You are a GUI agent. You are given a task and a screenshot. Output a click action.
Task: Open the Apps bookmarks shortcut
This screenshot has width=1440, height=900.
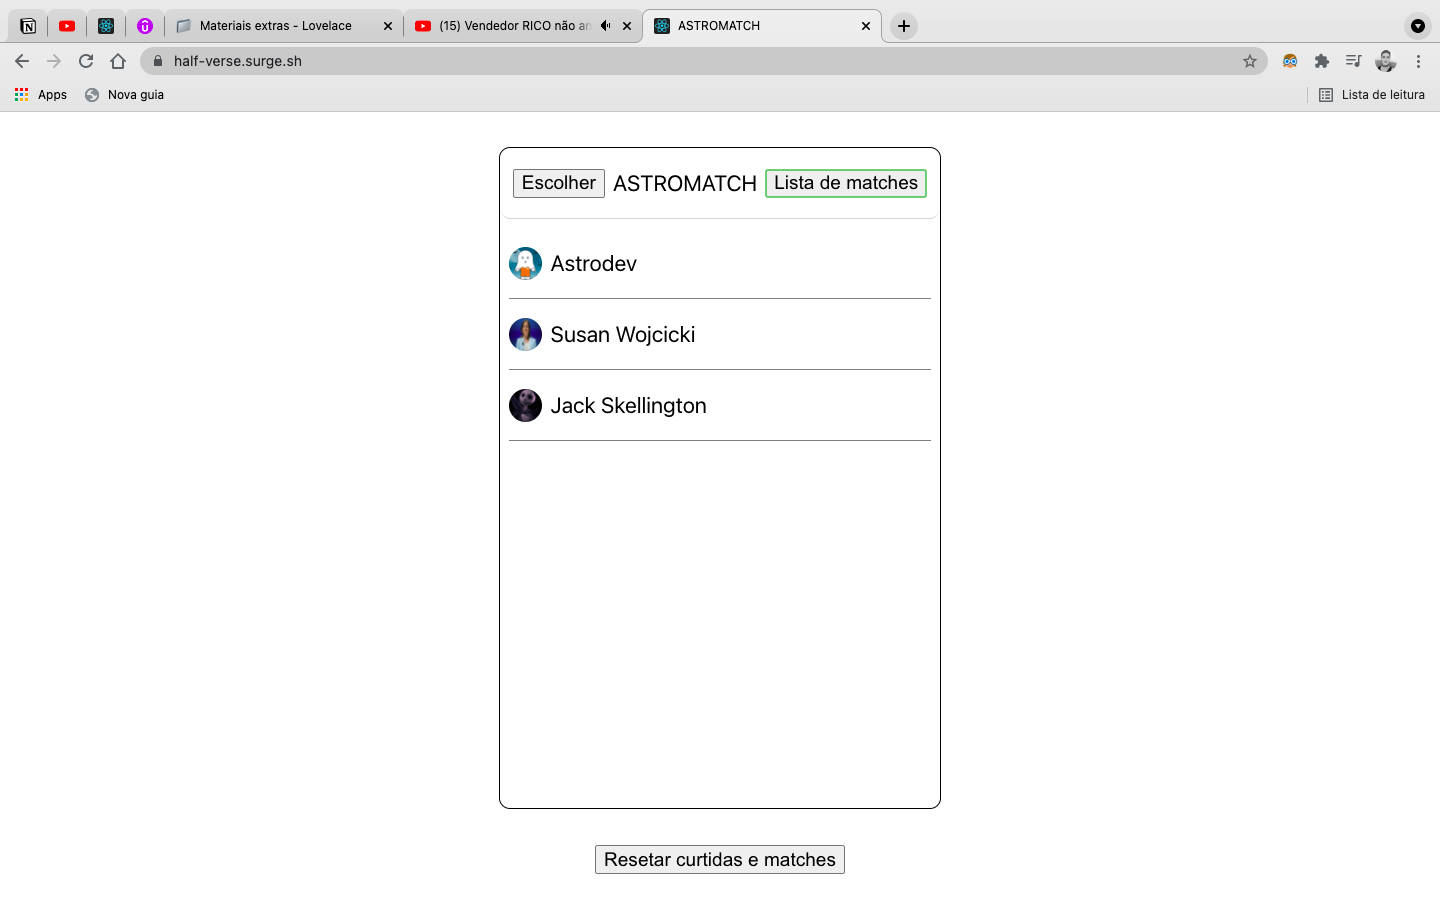41,95
